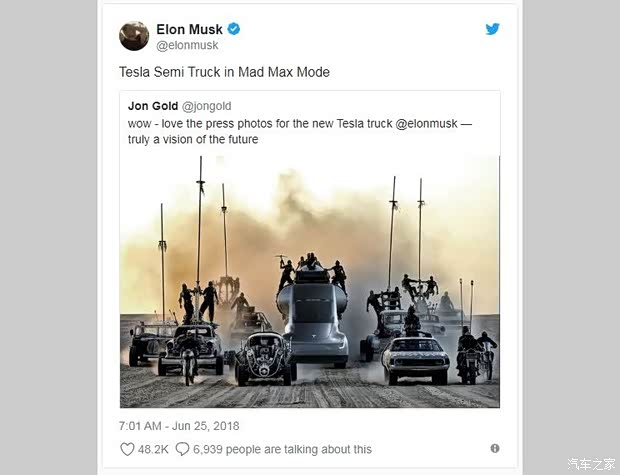Open the @elonmusk handle under the name
Screen dimensions: 620x475
(x=187, y=45)
